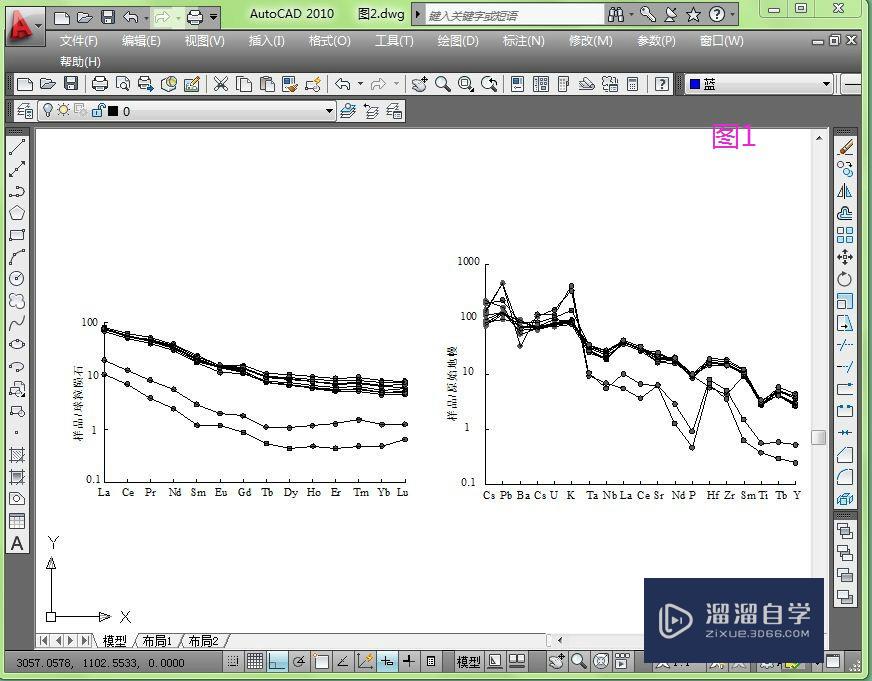Click the 模型 button in status bar
Image resolution: width=872 pixels, height=681 pixels.
tap(468, 662)
